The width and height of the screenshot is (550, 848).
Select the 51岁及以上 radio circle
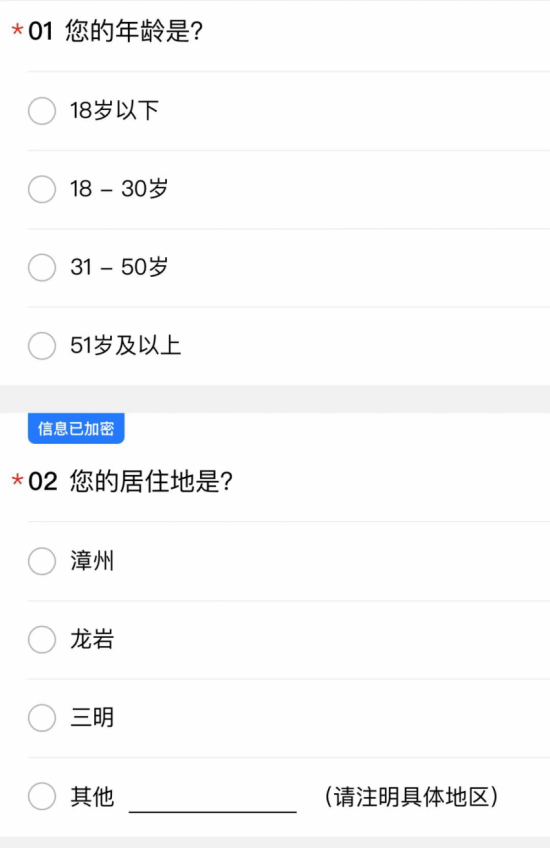pos(42,346)
